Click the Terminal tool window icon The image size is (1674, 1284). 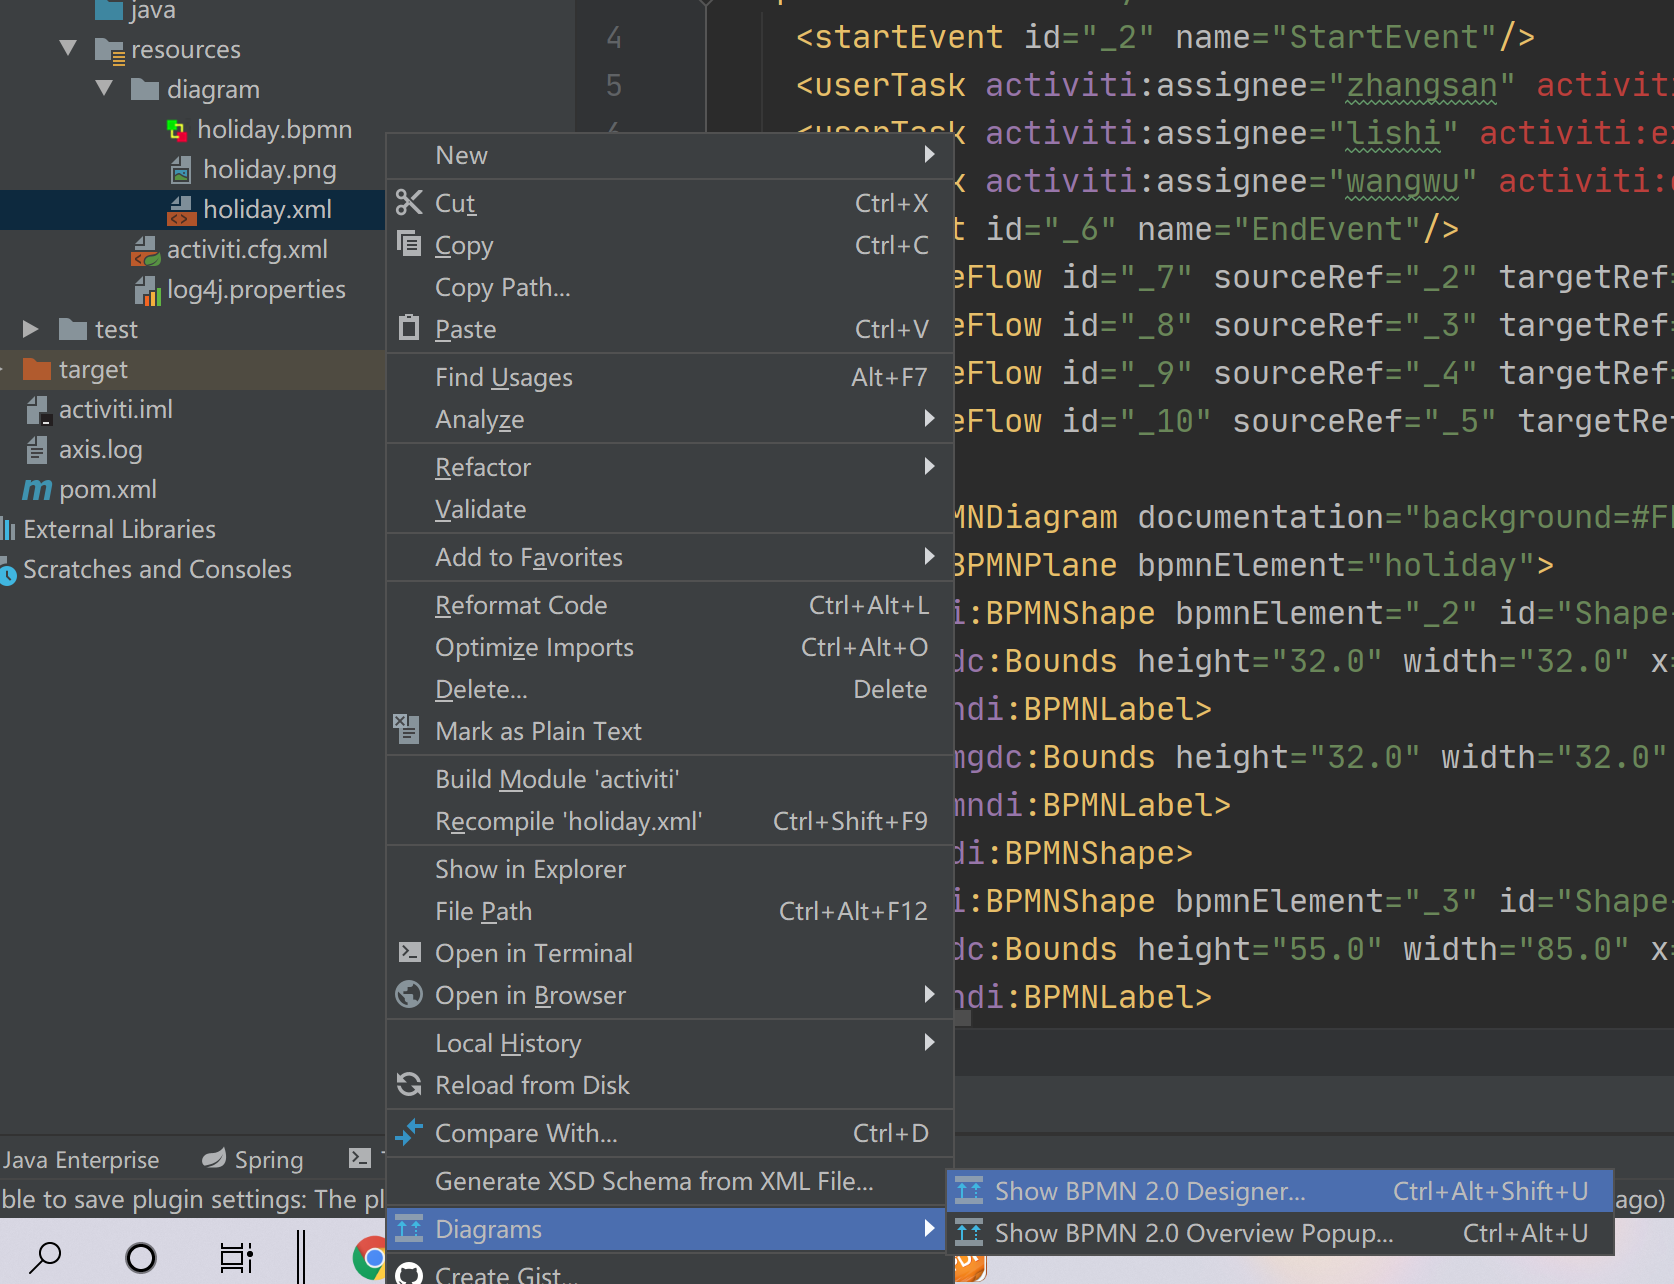click(360, 1158)
